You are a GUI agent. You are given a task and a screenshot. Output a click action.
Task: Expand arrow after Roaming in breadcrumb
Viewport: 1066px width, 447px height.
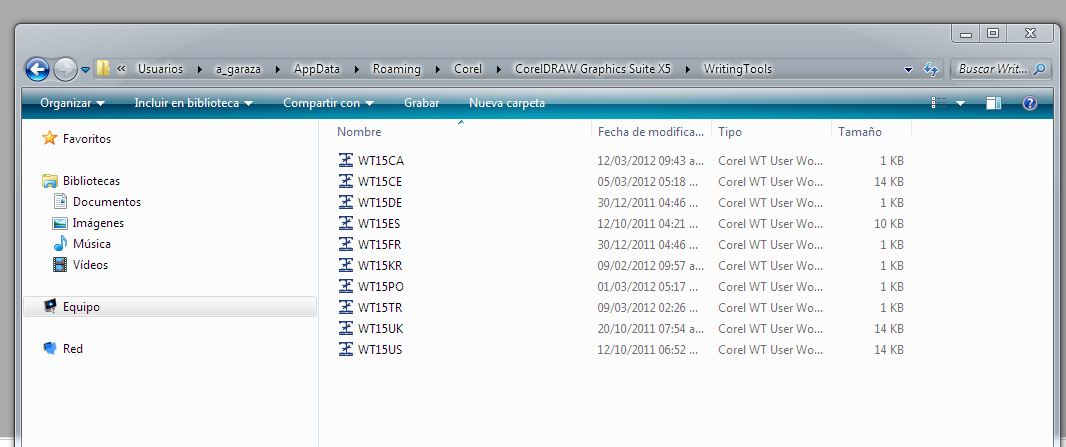coord(437,69)
